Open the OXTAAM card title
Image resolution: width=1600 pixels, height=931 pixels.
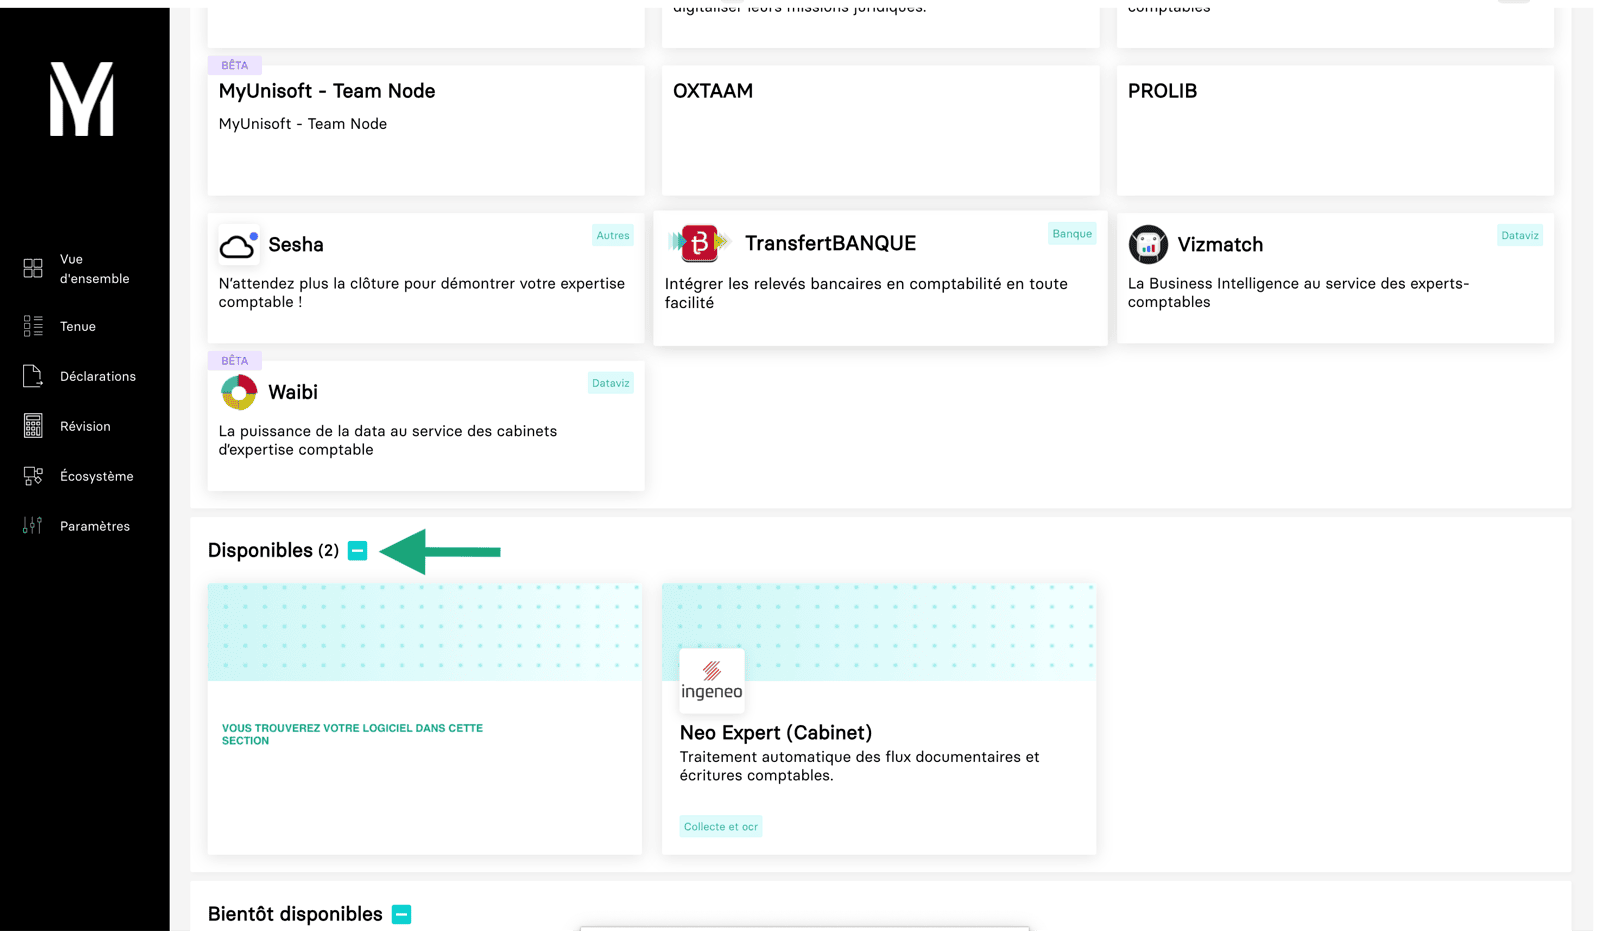[713, 91]
